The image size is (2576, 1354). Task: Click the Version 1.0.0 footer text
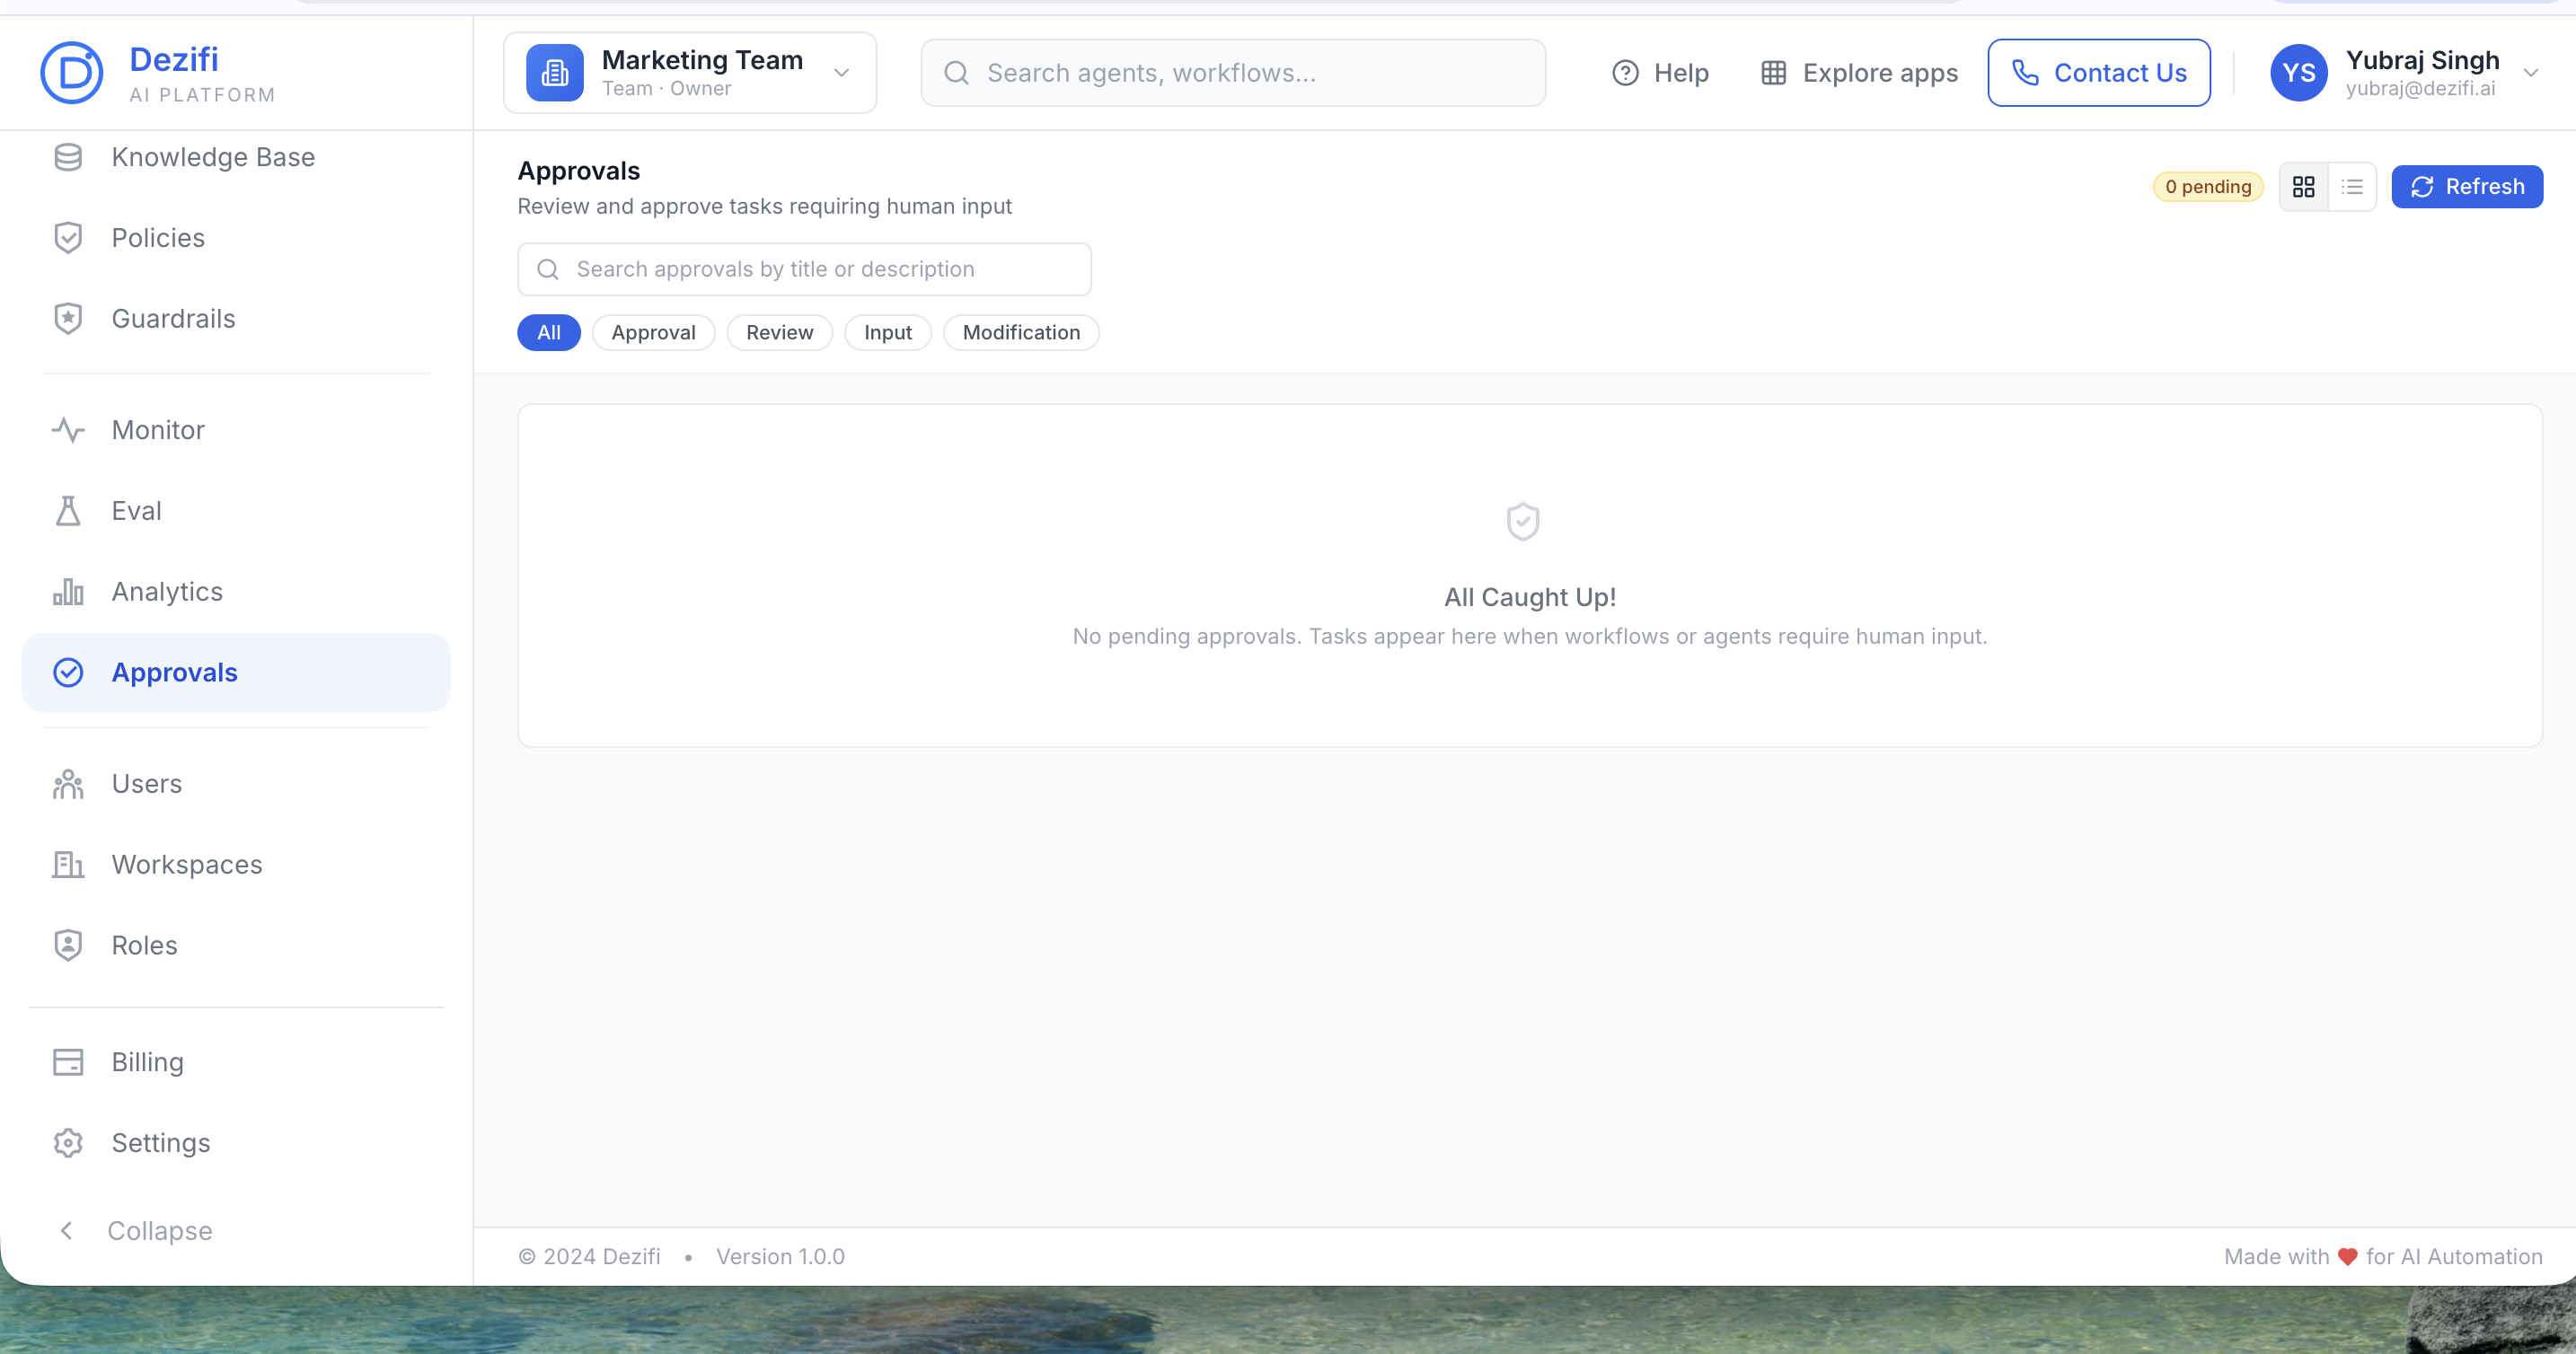pos(780,1257)
